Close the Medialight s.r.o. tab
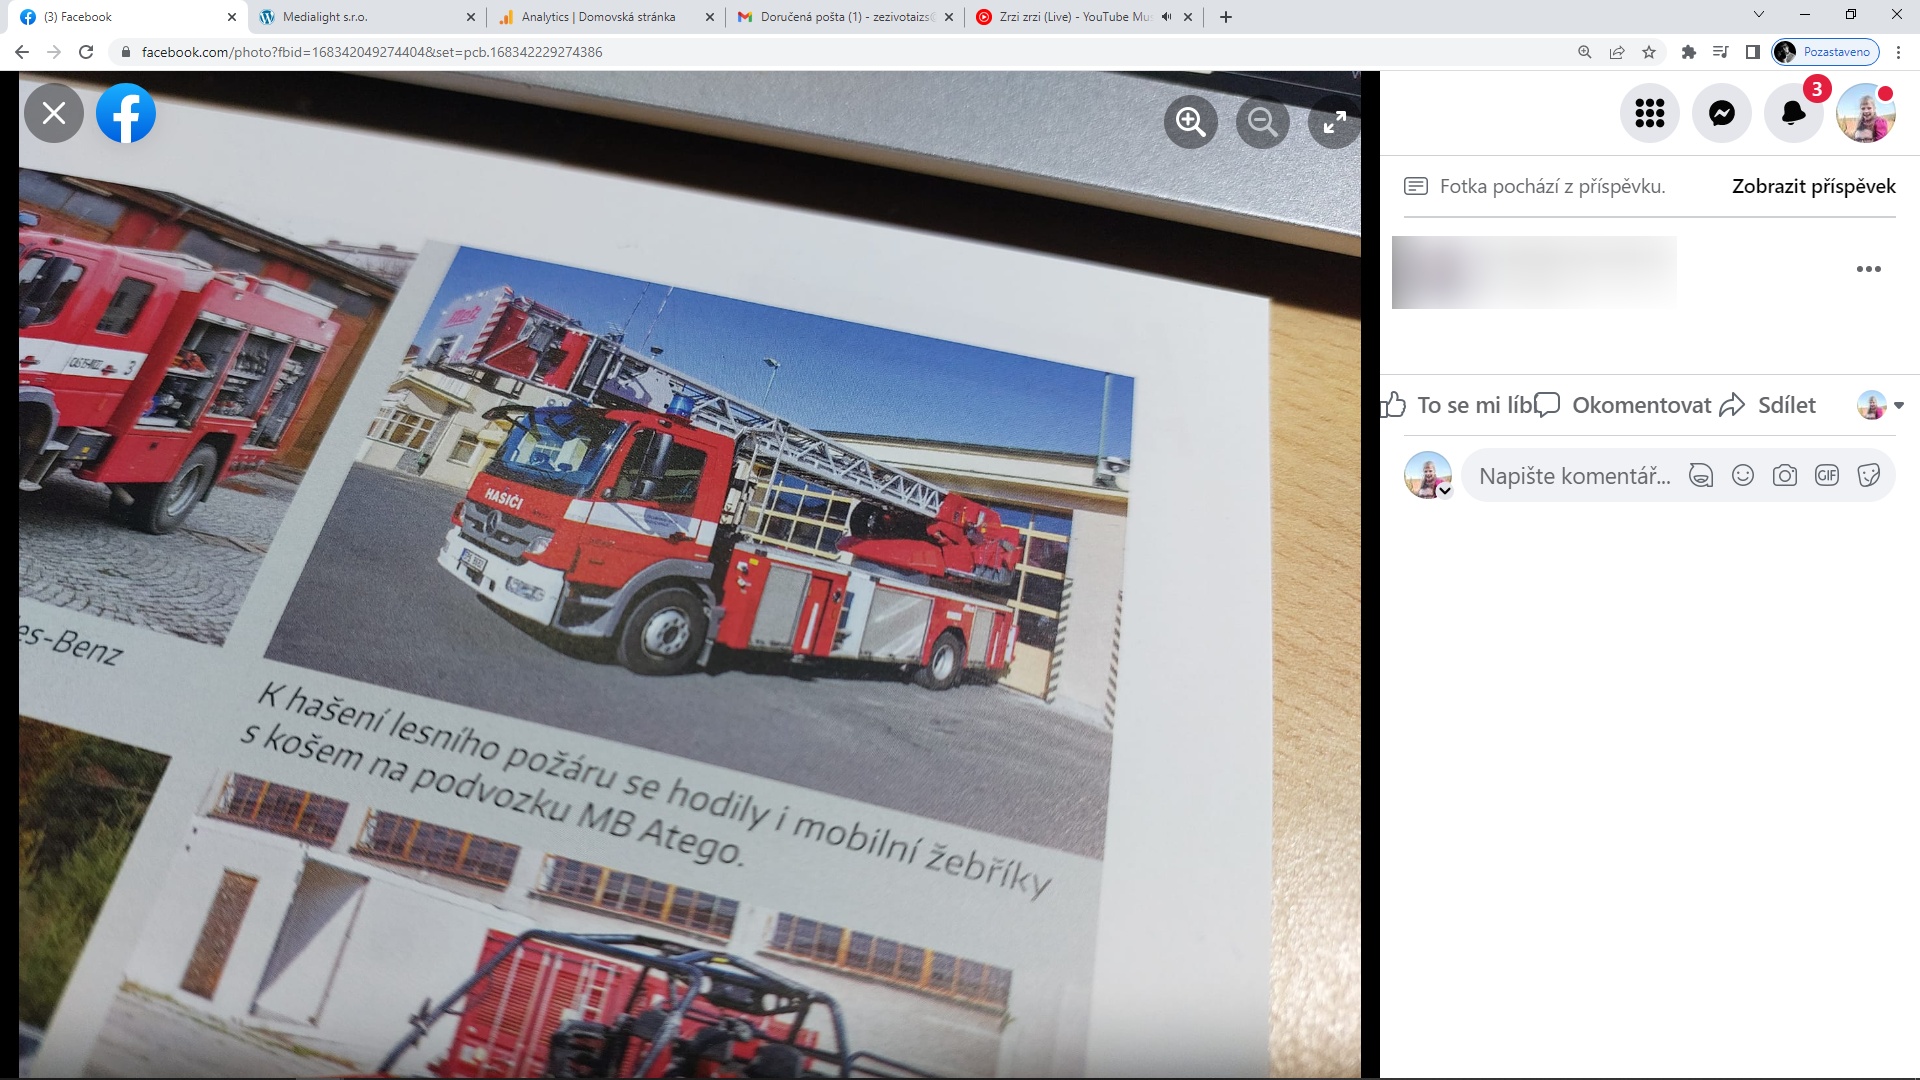 pos(471,17)
